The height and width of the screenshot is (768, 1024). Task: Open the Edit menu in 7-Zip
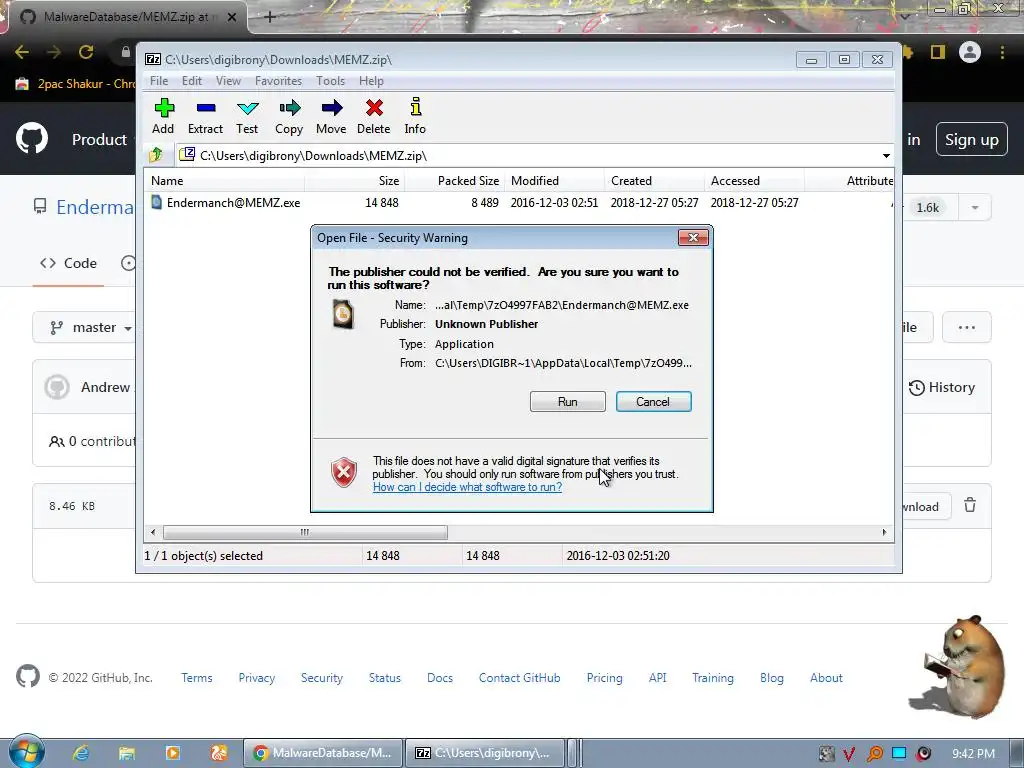coord(191,81)
